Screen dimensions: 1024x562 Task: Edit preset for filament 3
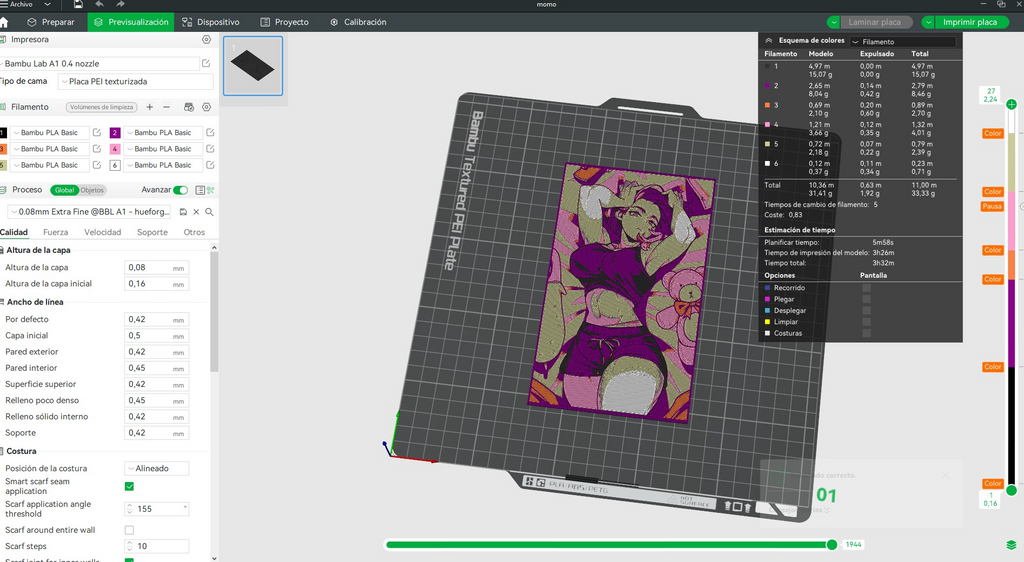point(97,149)
